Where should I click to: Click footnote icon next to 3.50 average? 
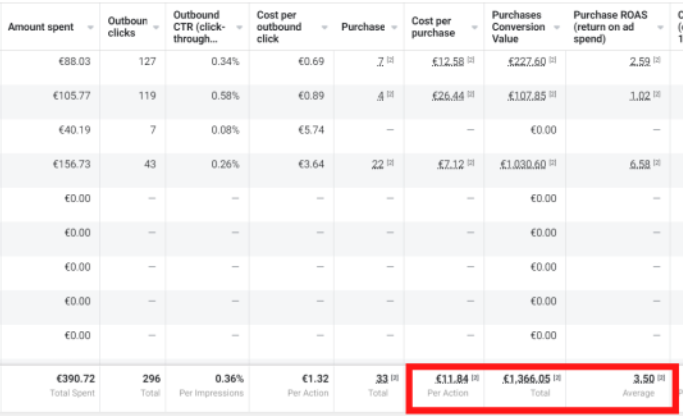[661, 378]
